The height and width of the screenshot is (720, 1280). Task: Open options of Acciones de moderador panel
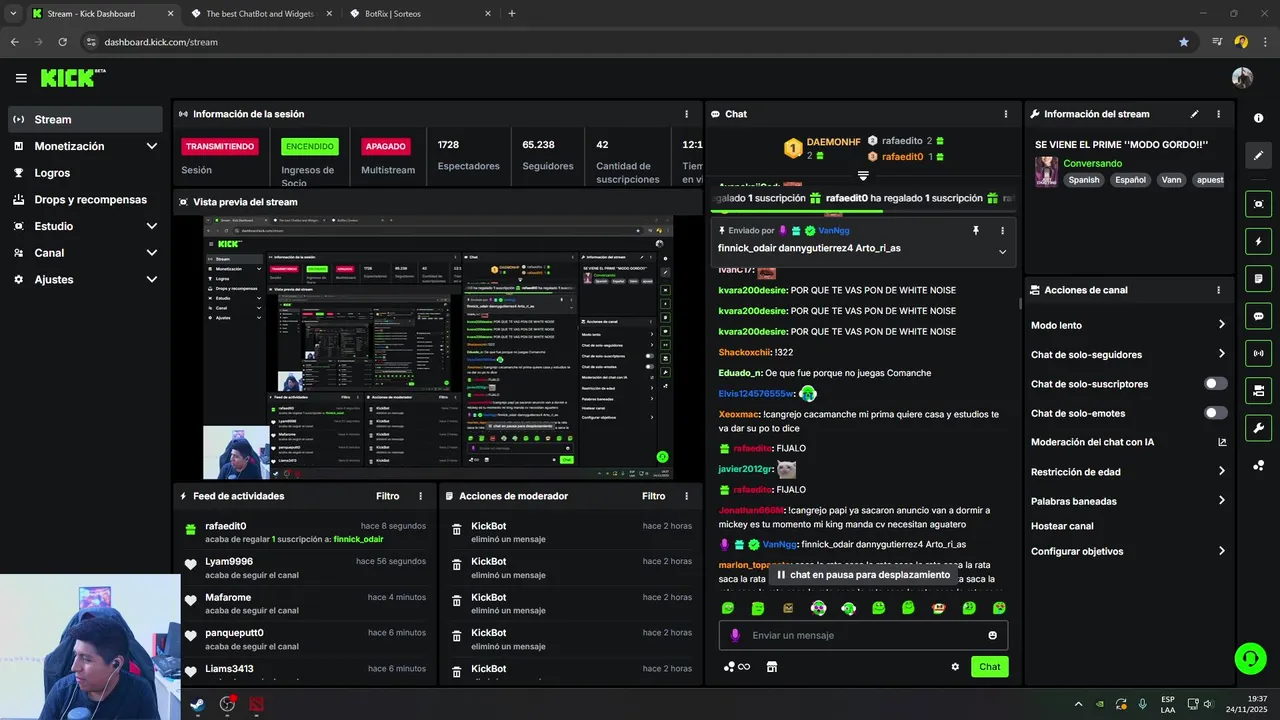[x=686, y=496]
